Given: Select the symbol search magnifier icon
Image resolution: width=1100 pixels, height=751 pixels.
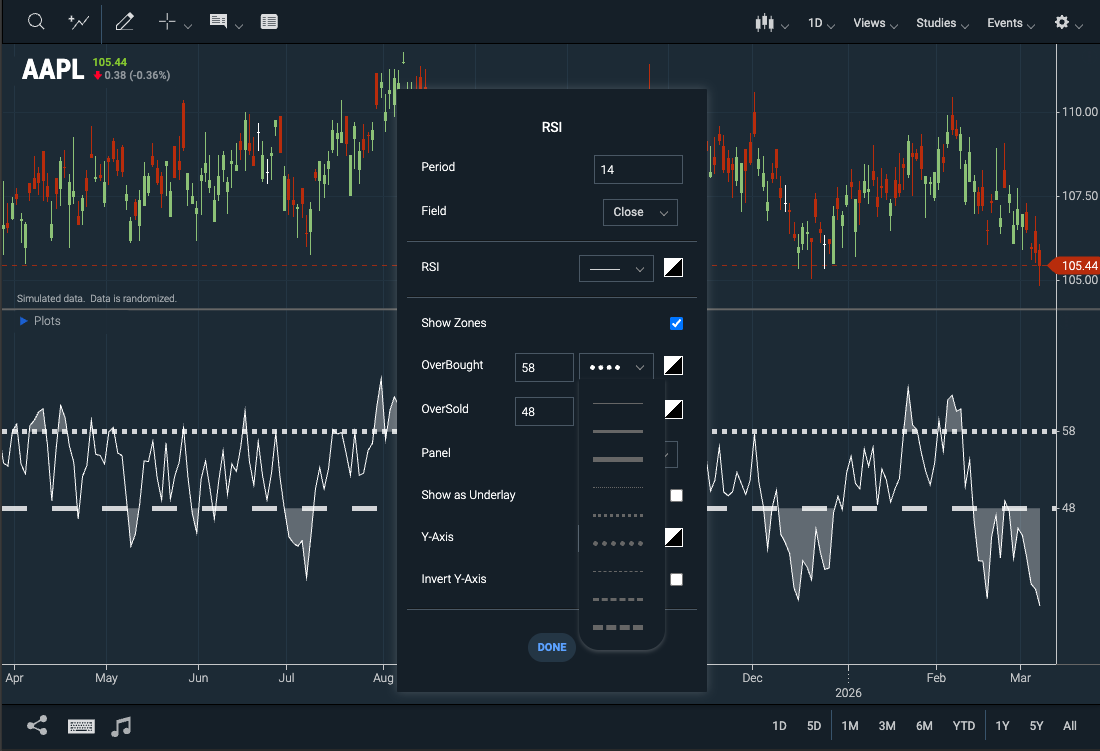Looking at the screenshot, I should (36, 22).
